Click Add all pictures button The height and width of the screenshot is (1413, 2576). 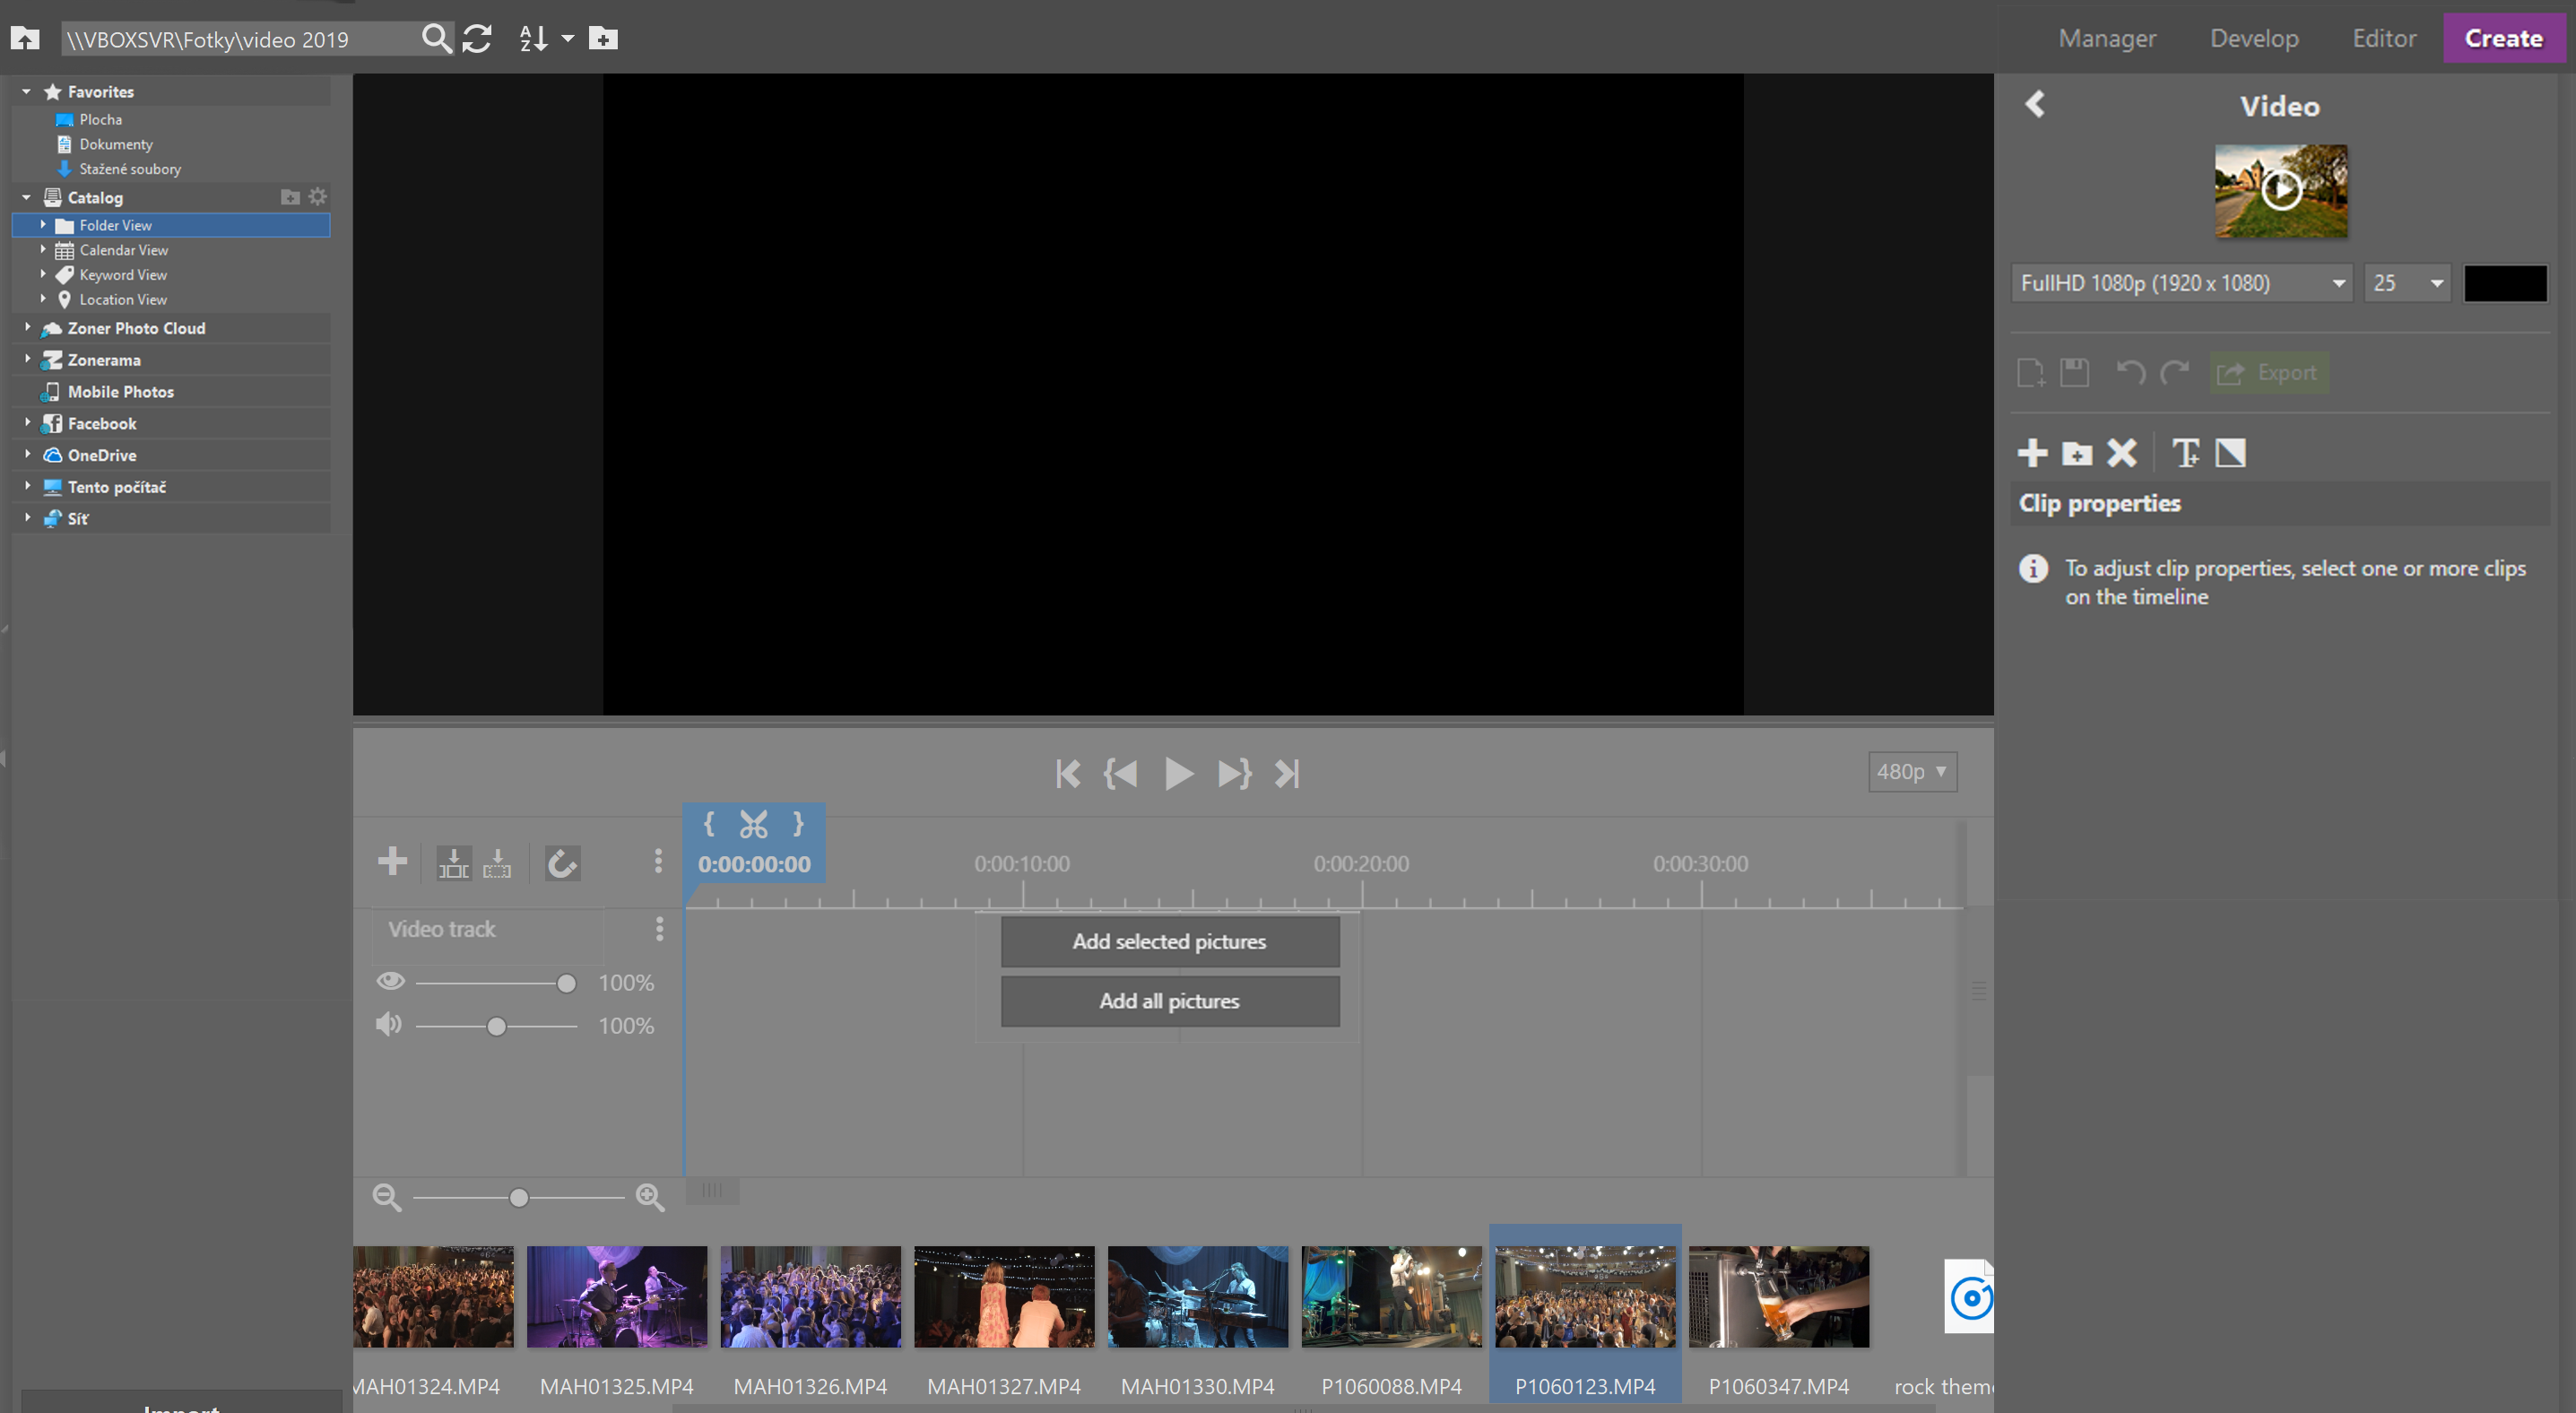coord(1170,1001)
